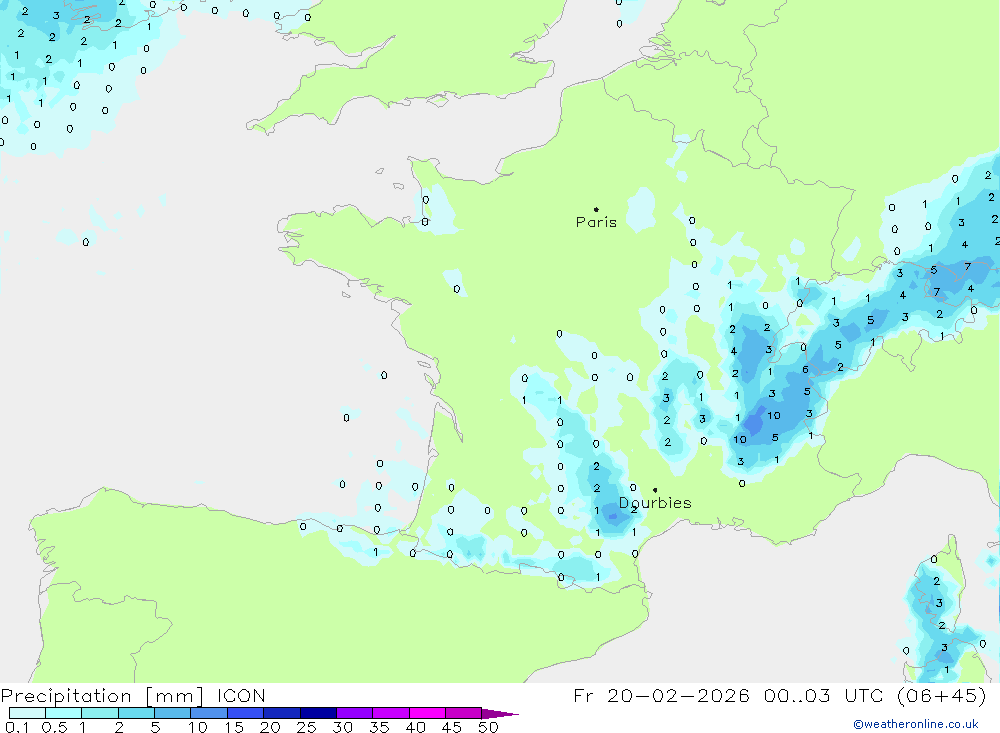Click legend value label 50

(x=488, y=727)
